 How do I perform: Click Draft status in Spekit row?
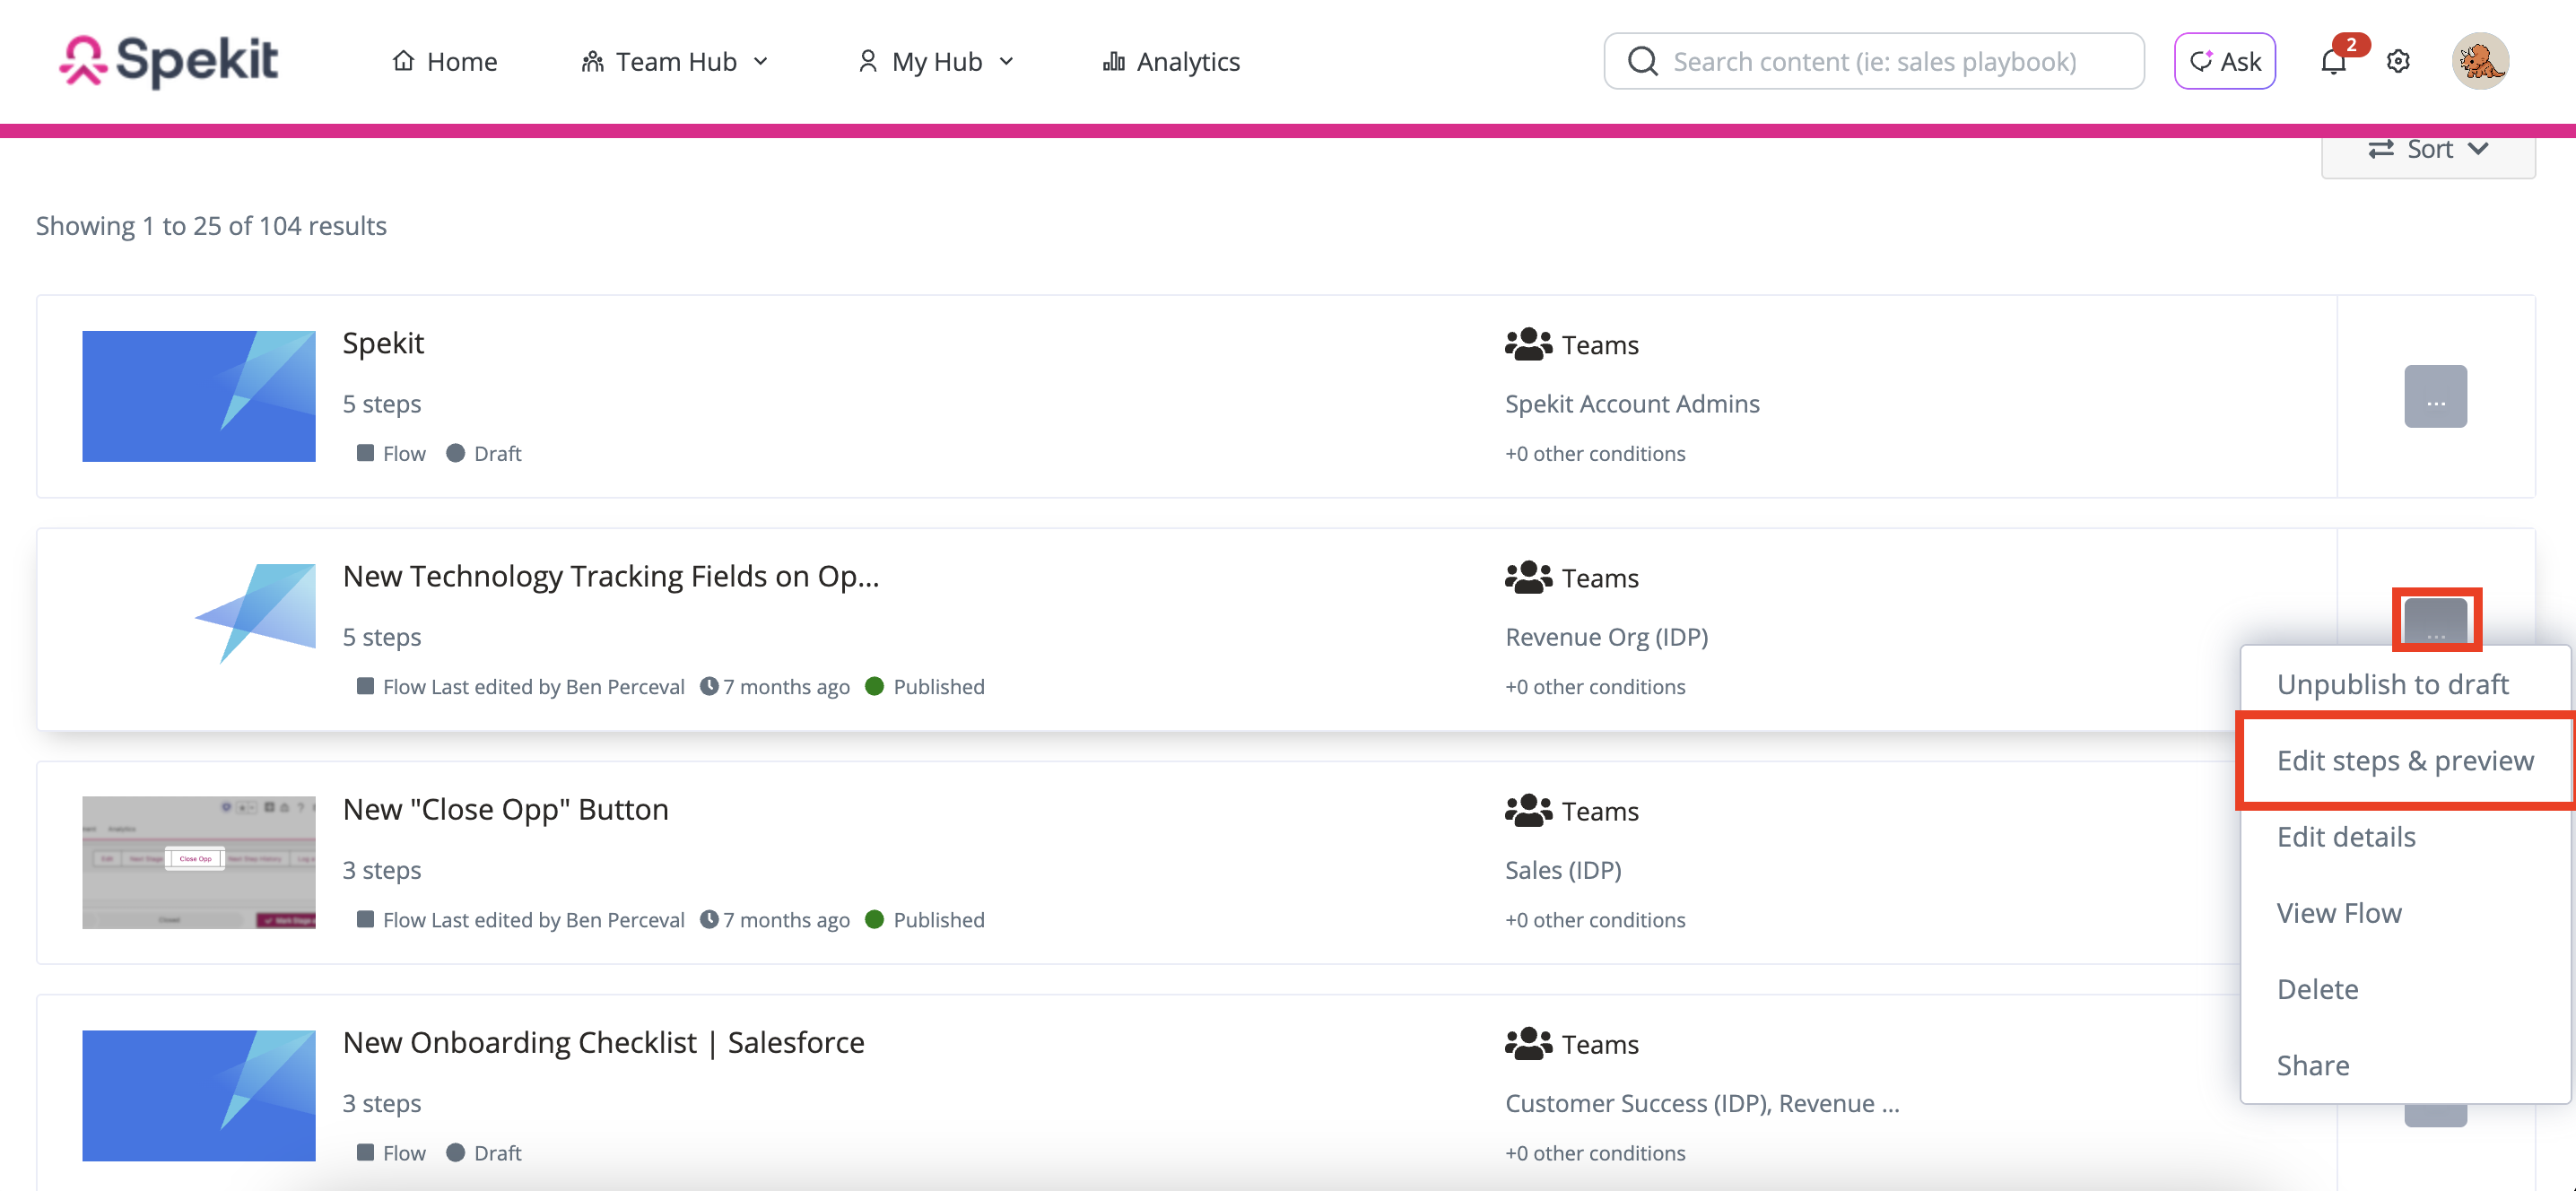point(485,453)
